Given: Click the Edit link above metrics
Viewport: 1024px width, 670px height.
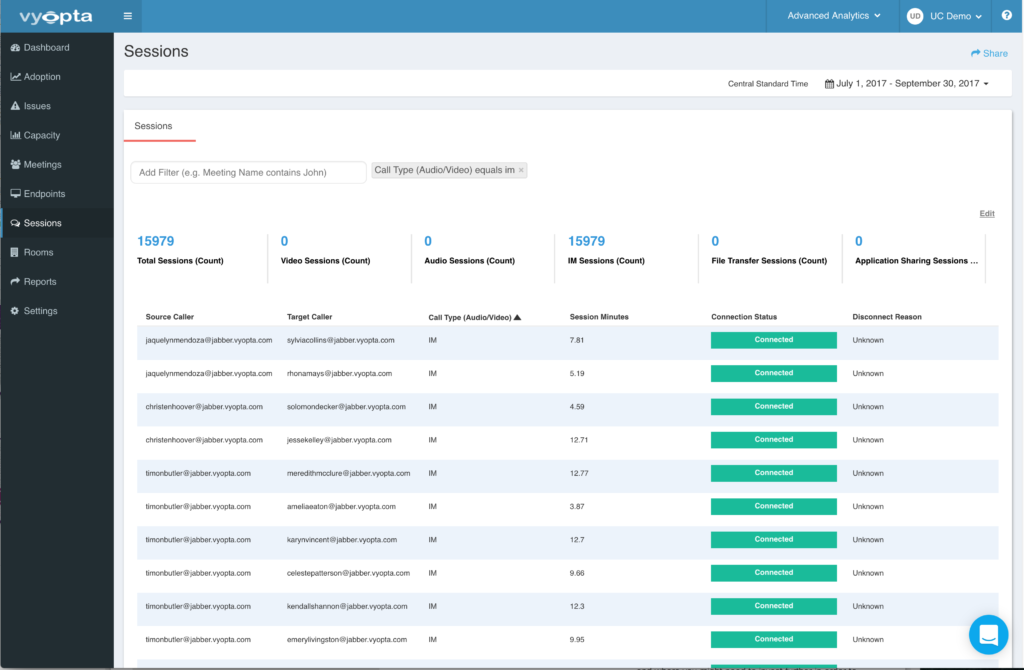Looking at the screenshot, I should (x=987, y=214).
